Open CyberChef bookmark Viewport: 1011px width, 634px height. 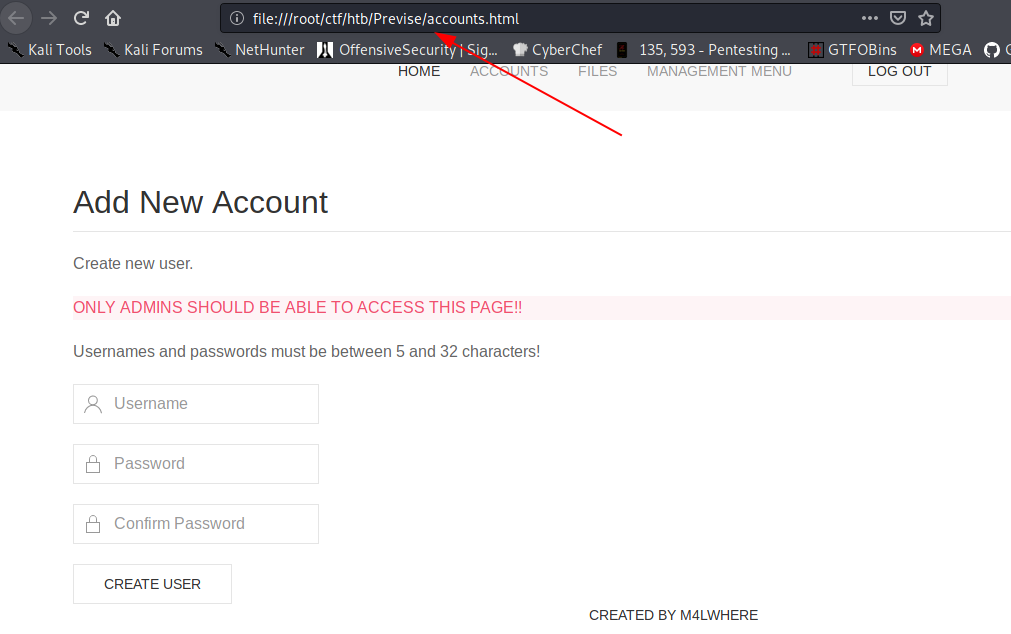tap(557, 50)
